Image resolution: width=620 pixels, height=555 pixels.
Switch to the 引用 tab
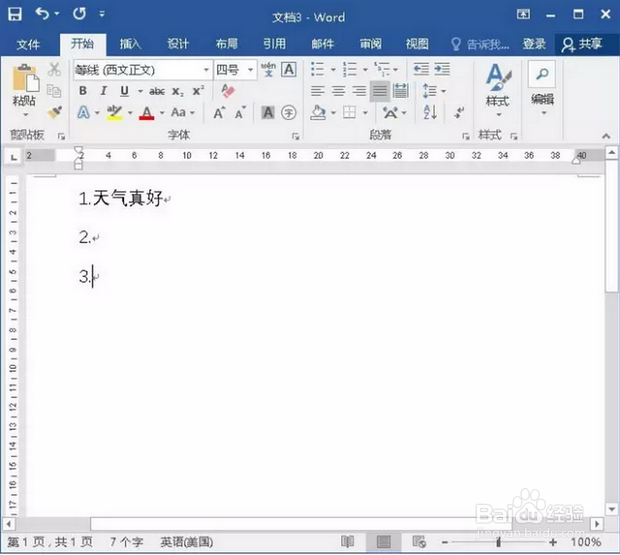[274, 44]
